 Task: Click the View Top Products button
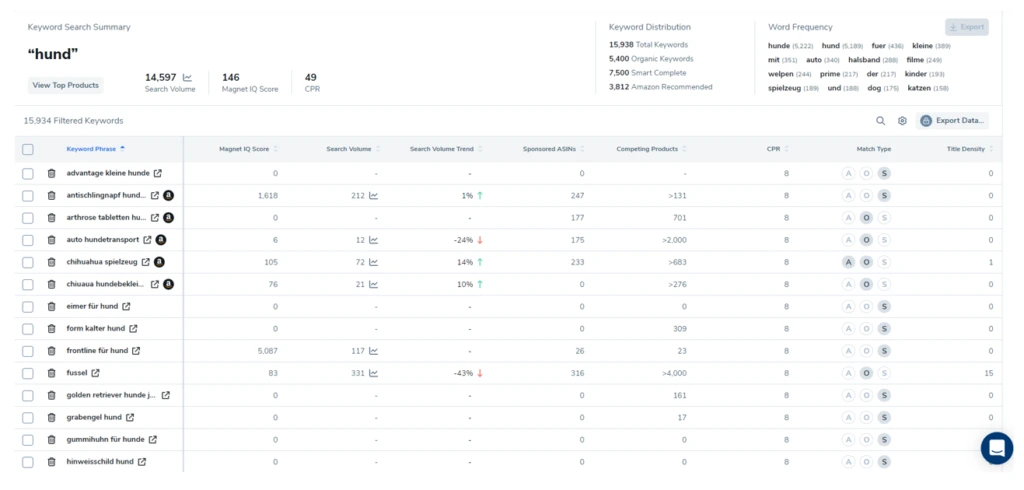[x=66, y=85]
